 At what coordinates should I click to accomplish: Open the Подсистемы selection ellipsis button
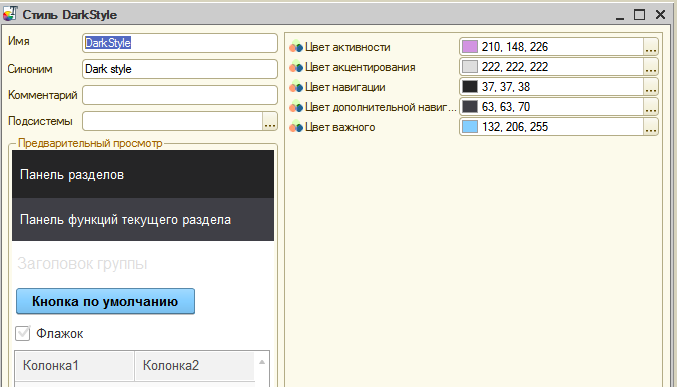click(270, 121)
